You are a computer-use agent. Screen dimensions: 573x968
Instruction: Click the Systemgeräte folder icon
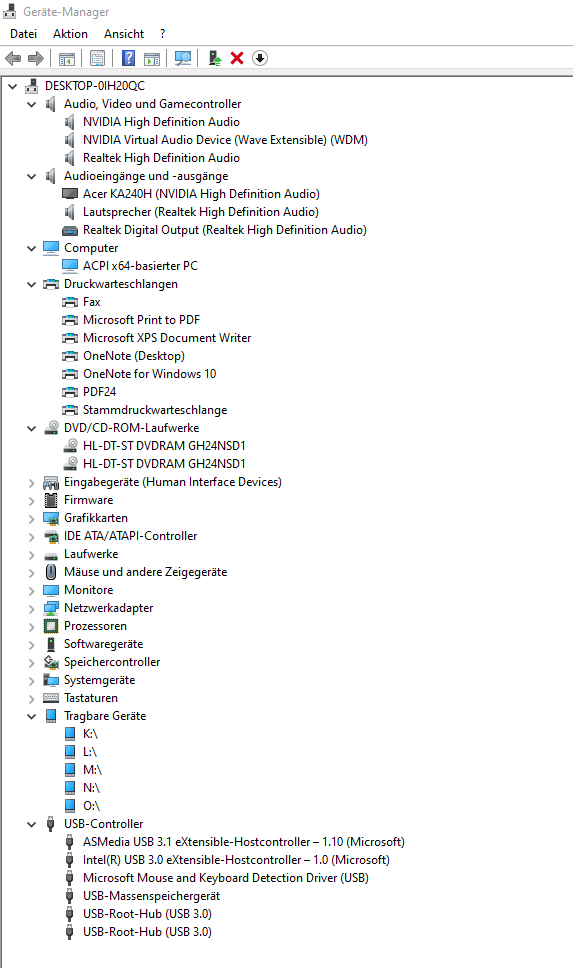[x=51, y=680]
